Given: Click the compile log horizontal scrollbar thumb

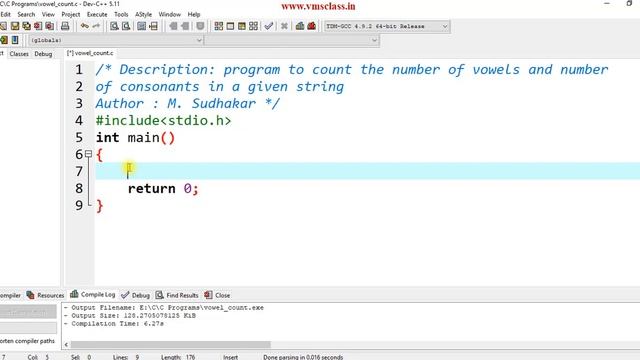Looking at the screenshot, I should coord(170,344).
